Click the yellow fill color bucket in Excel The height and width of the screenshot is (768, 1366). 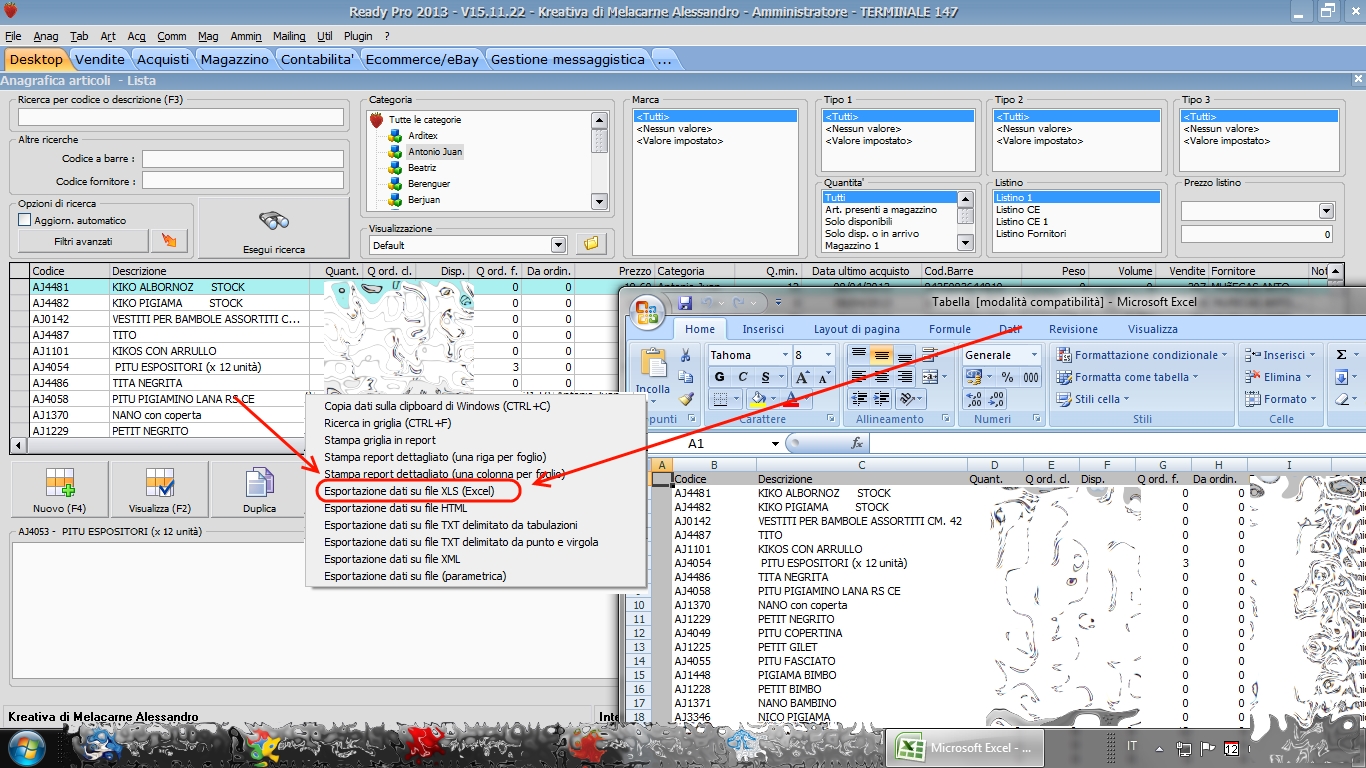(758, 399)
